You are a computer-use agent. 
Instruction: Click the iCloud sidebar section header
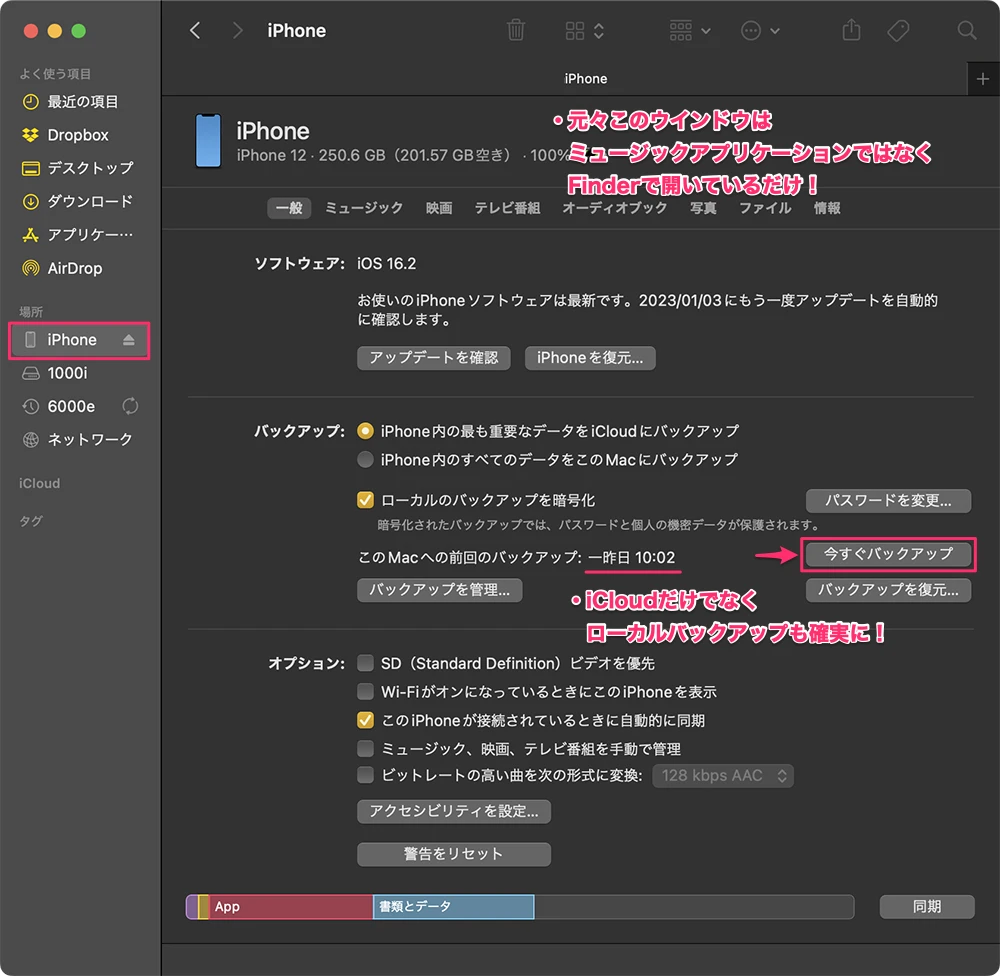point(40,484)
